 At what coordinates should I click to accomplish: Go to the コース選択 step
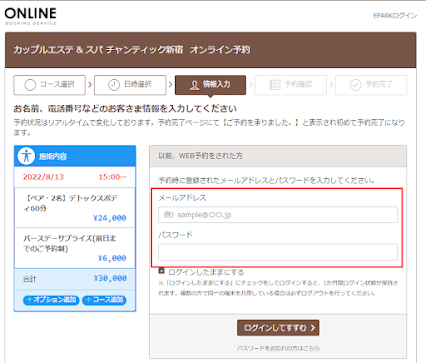[x=49, y=85]
